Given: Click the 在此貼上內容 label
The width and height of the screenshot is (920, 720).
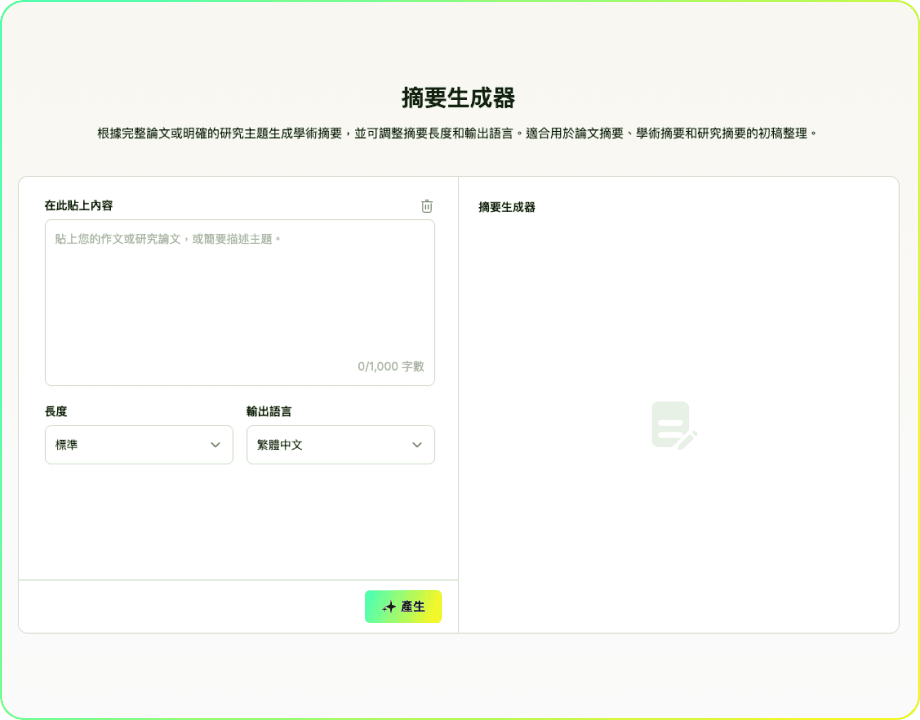Looking at the screenshot, I should pyautogui.click(x=79, y=205).
